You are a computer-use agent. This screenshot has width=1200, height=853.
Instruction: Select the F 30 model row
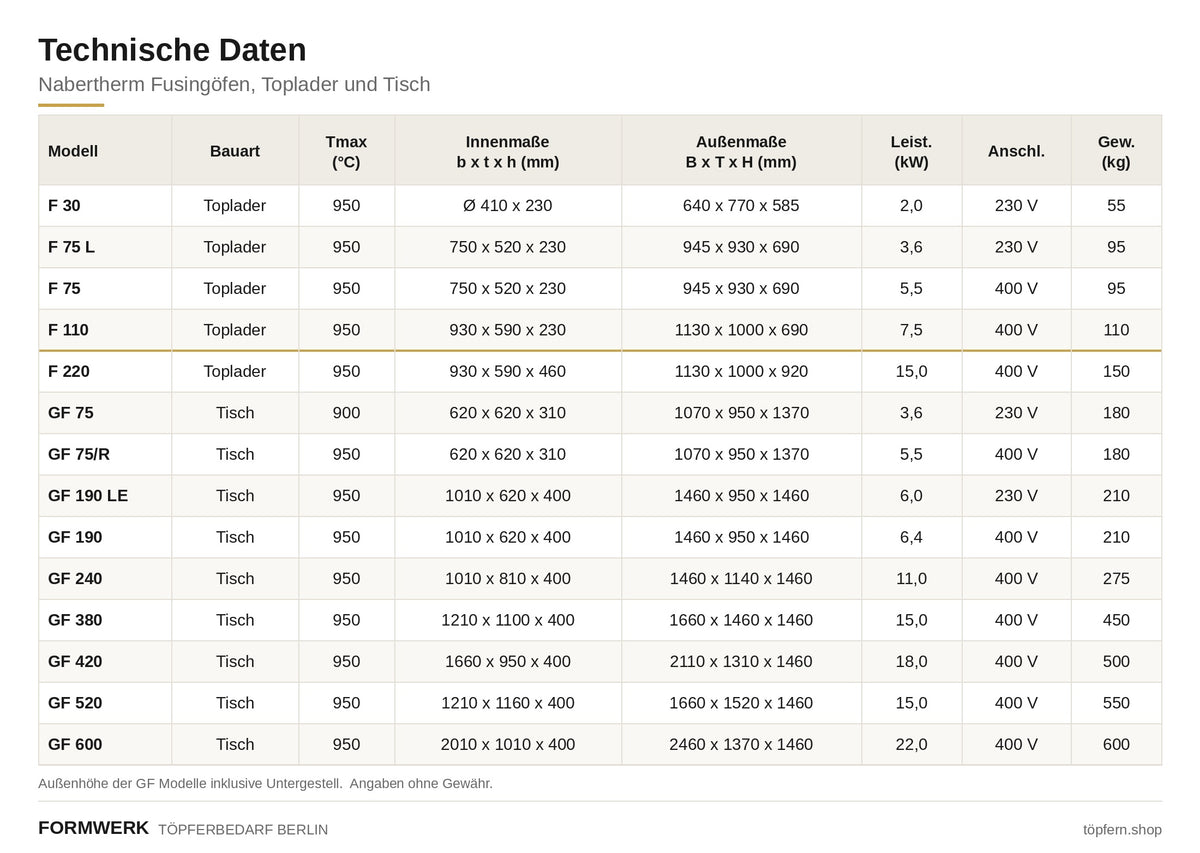(600, 206)
